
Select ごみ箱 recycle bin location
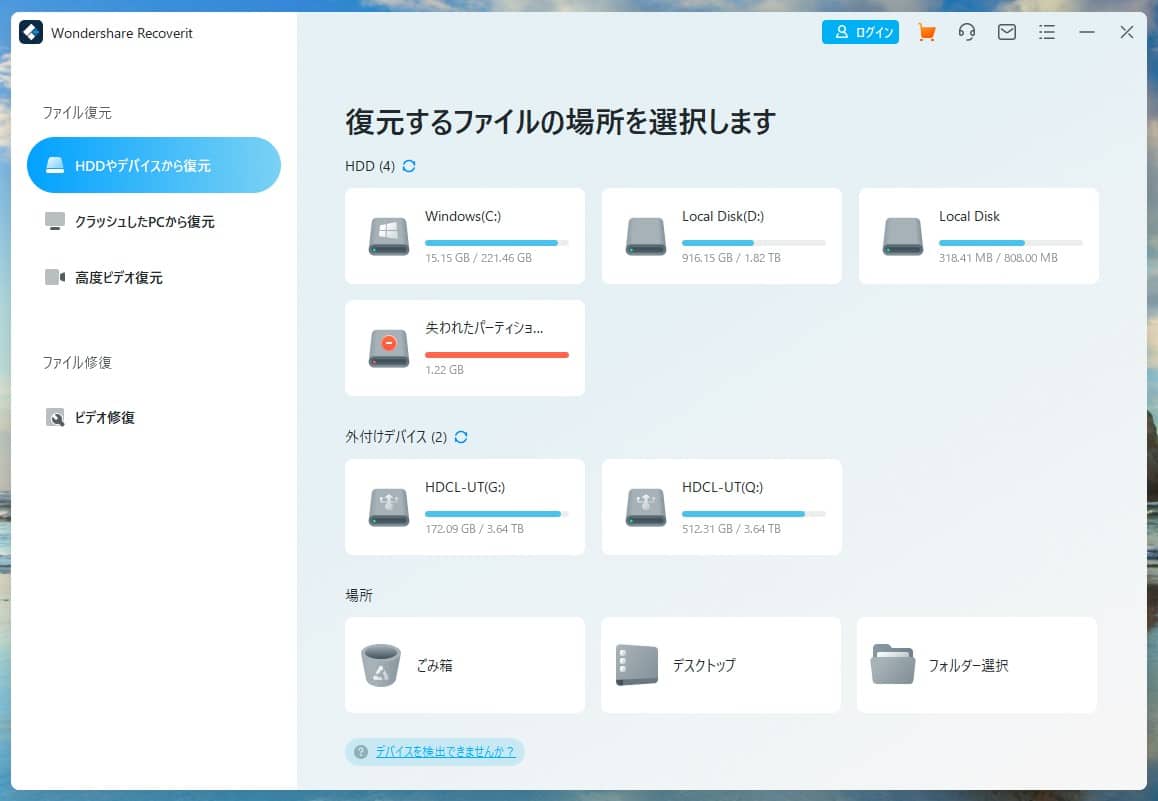tap(465, 665)
